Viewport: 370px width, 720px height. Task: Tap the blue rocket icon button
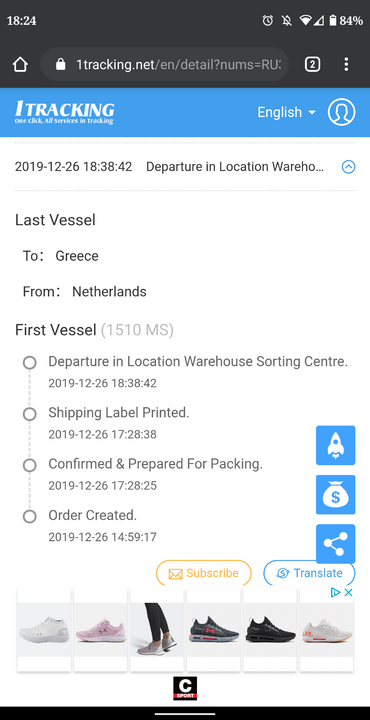[x=336, y=445]
